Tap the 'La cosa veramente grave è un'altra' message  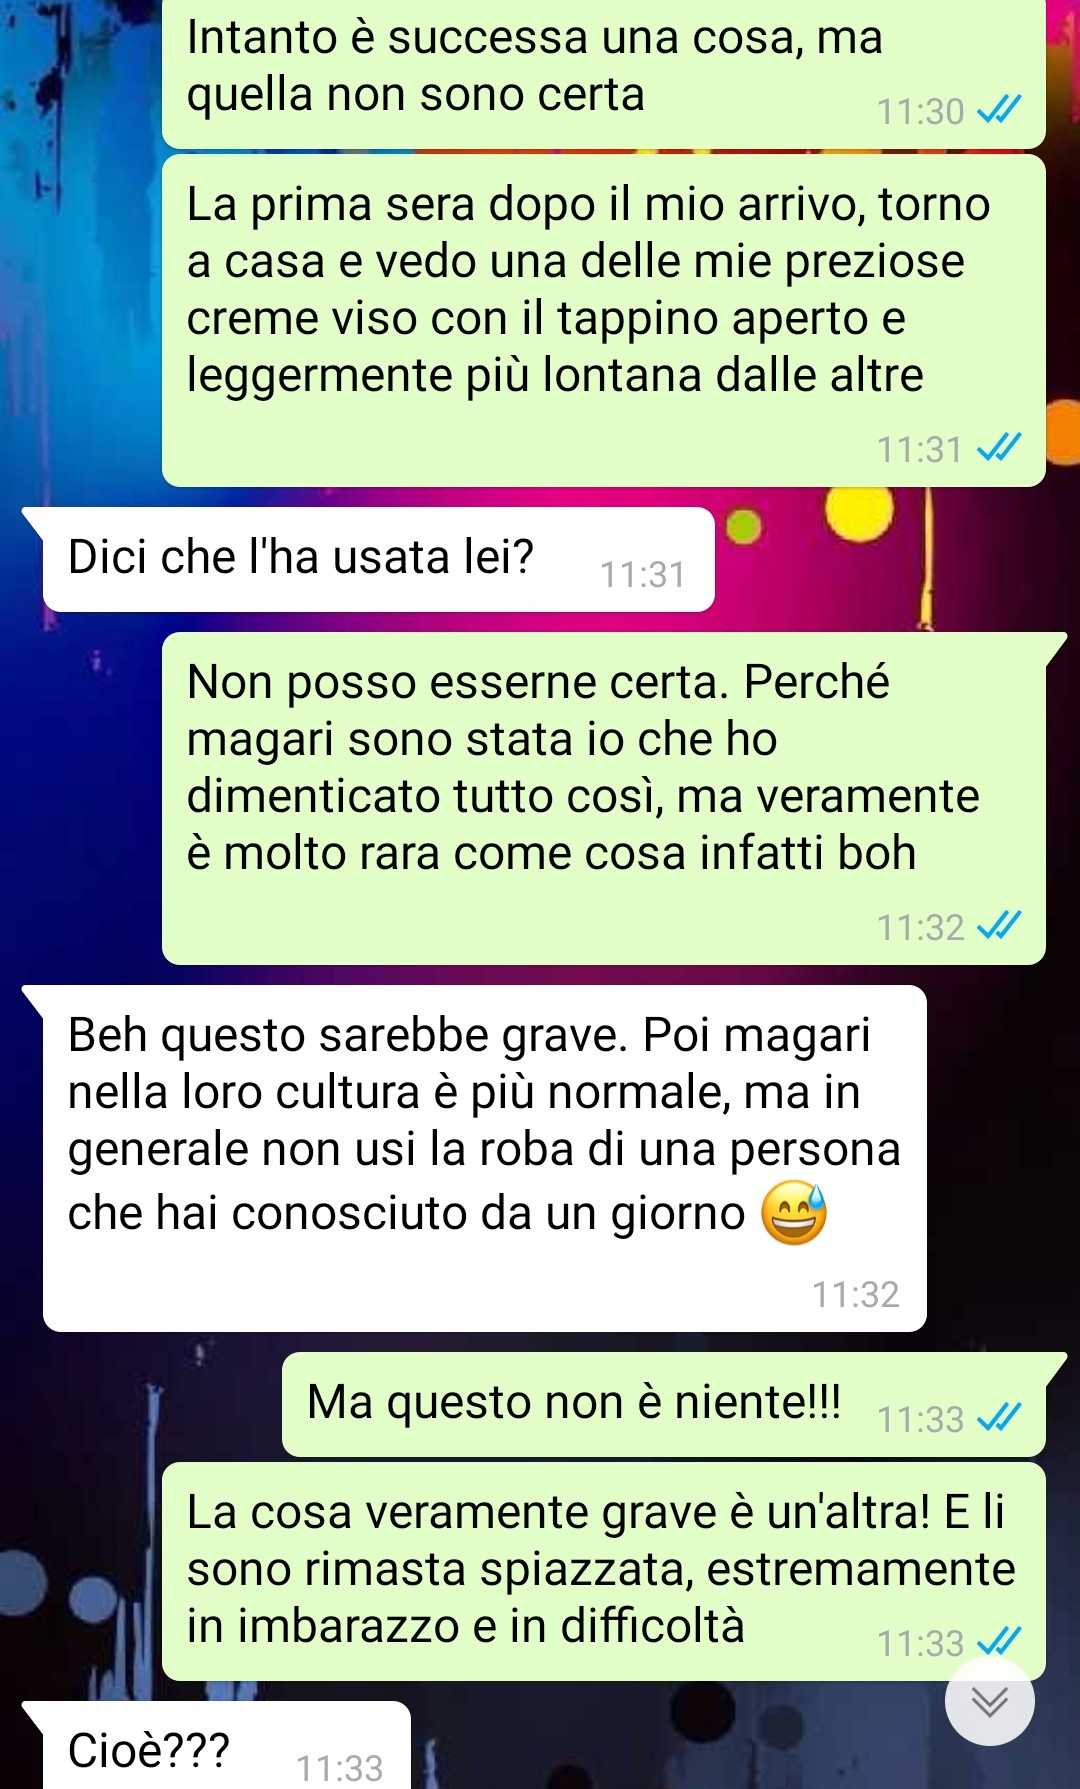coord(604,1571)
